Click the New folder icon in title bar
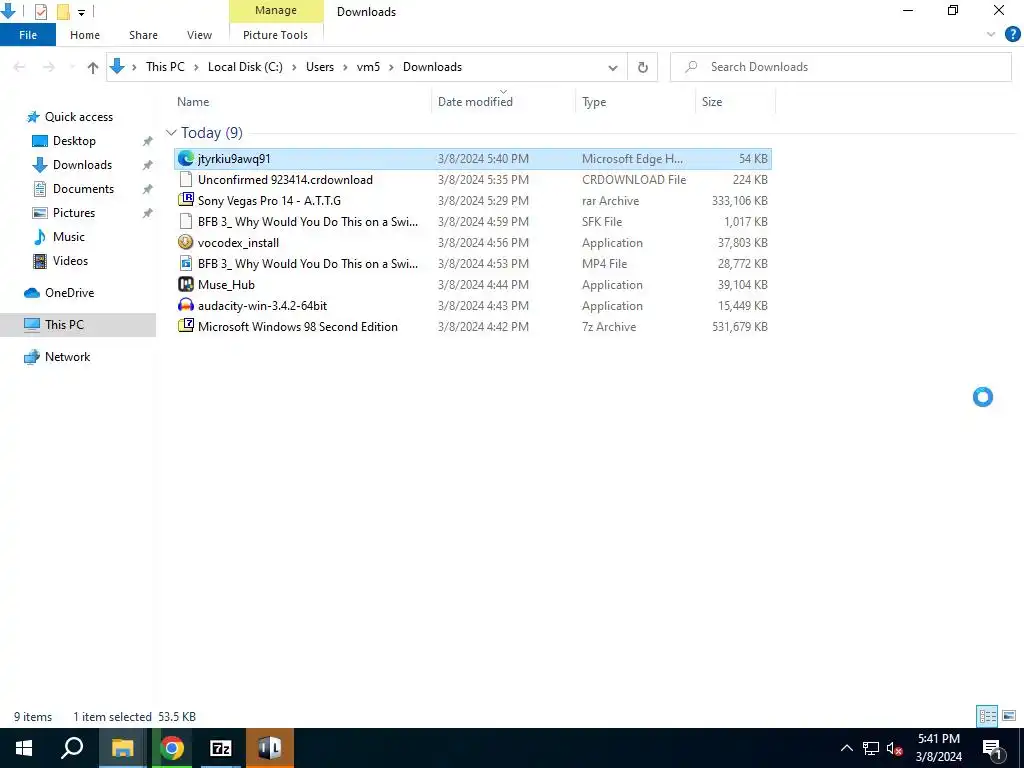This screenshot has width=1024, height=768. click(x=63, y=11)
